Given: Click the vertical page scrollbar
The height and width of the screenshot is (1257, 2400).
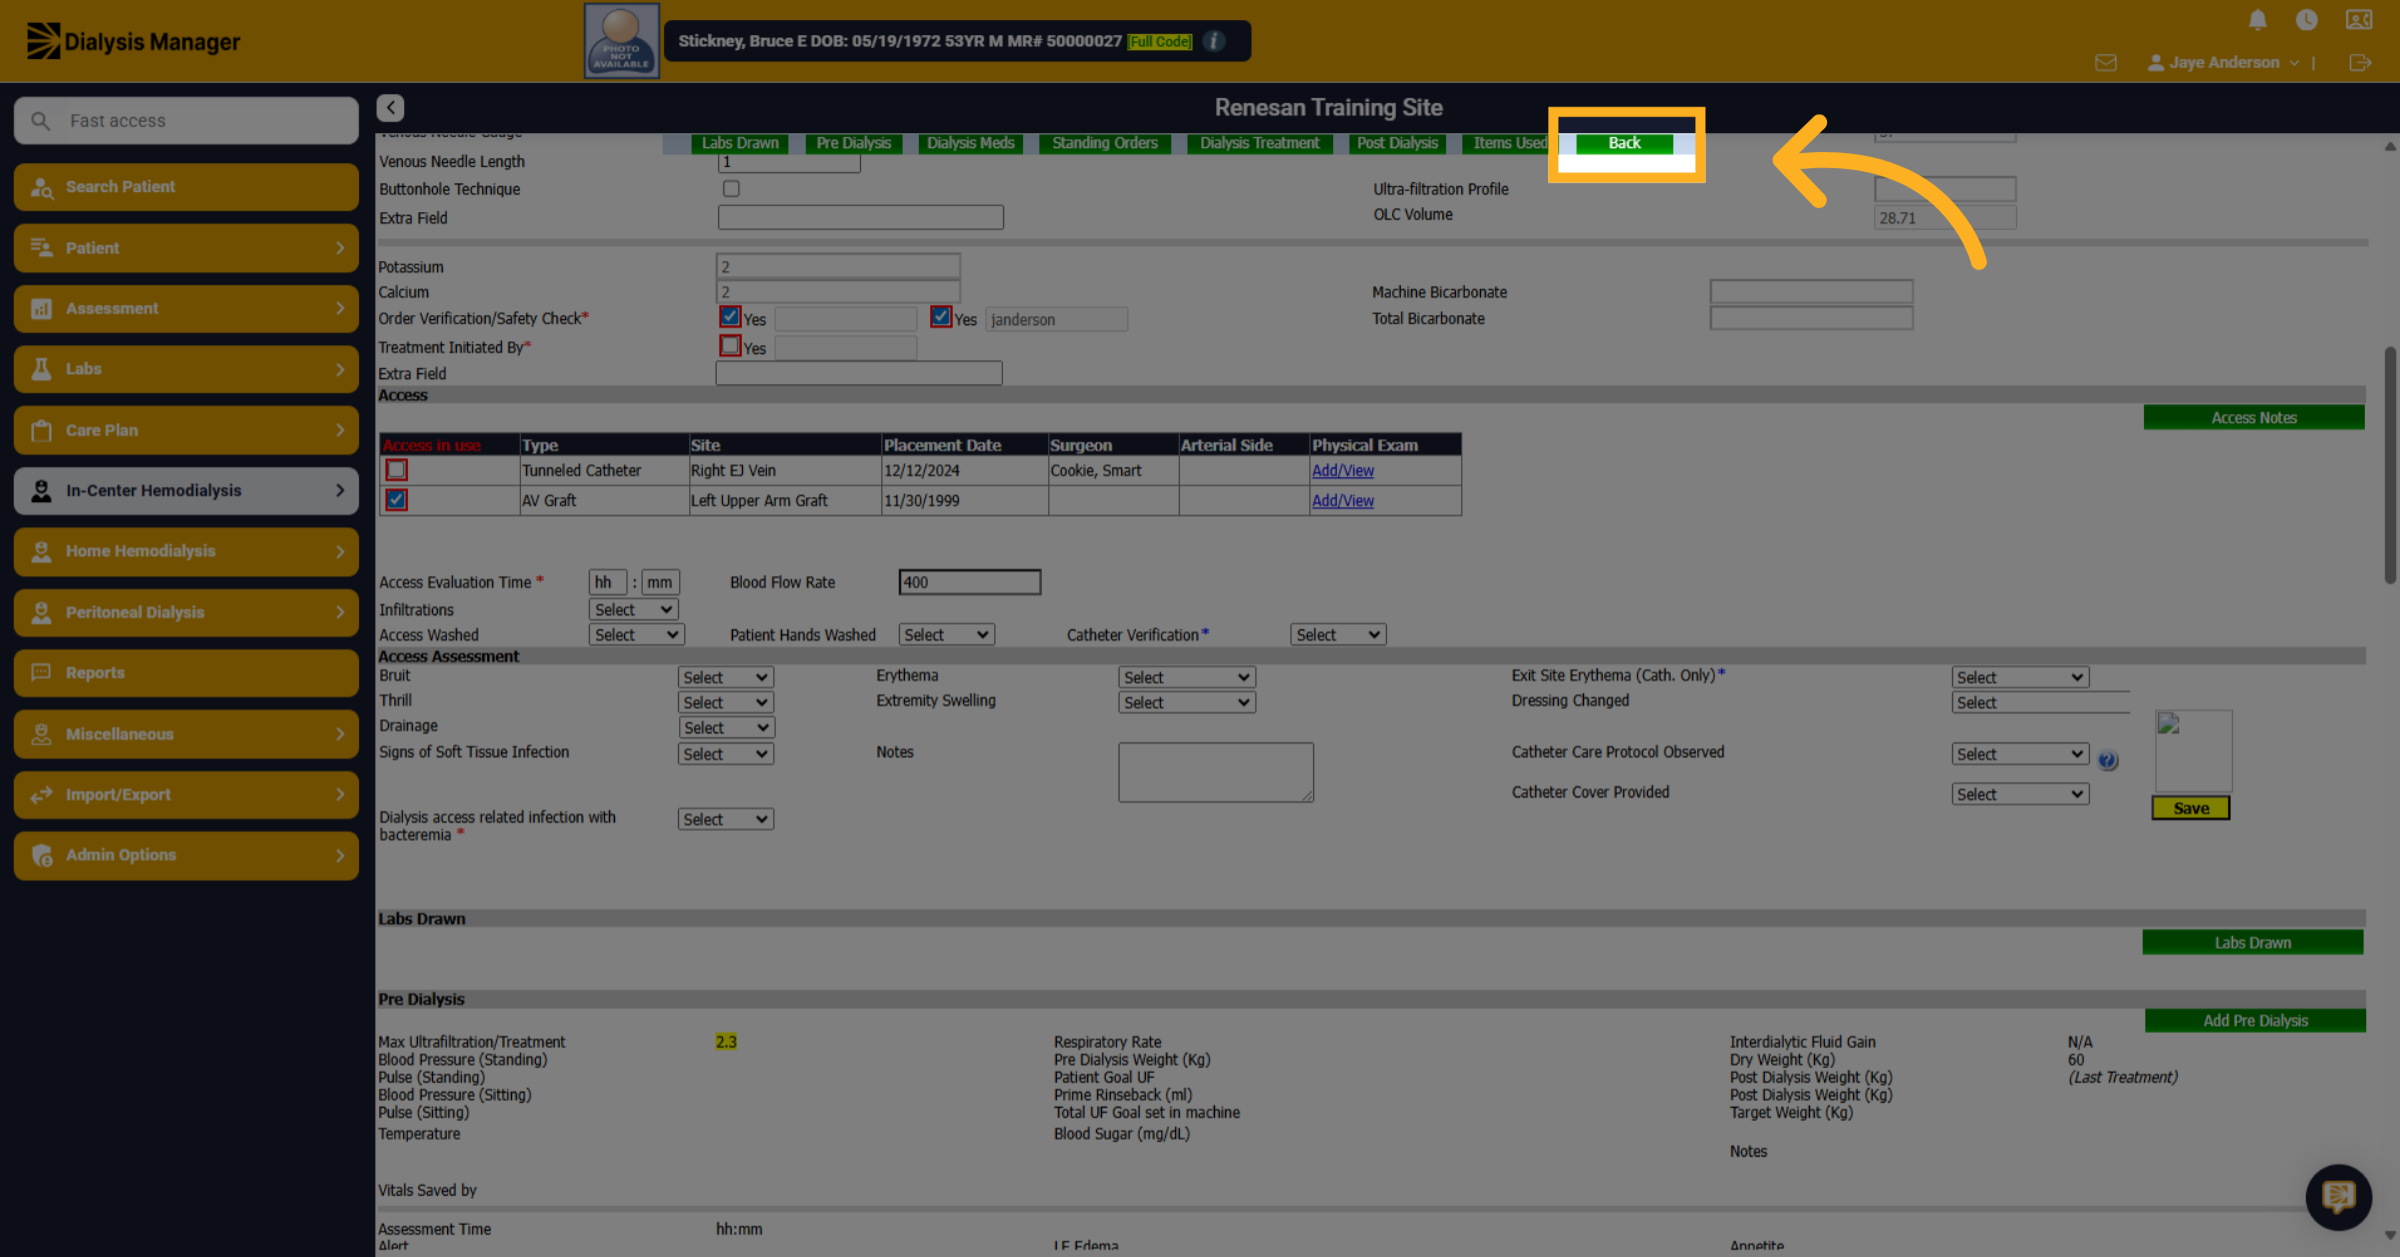Looking at the screenshot, I should click(x=2390, y=466).
